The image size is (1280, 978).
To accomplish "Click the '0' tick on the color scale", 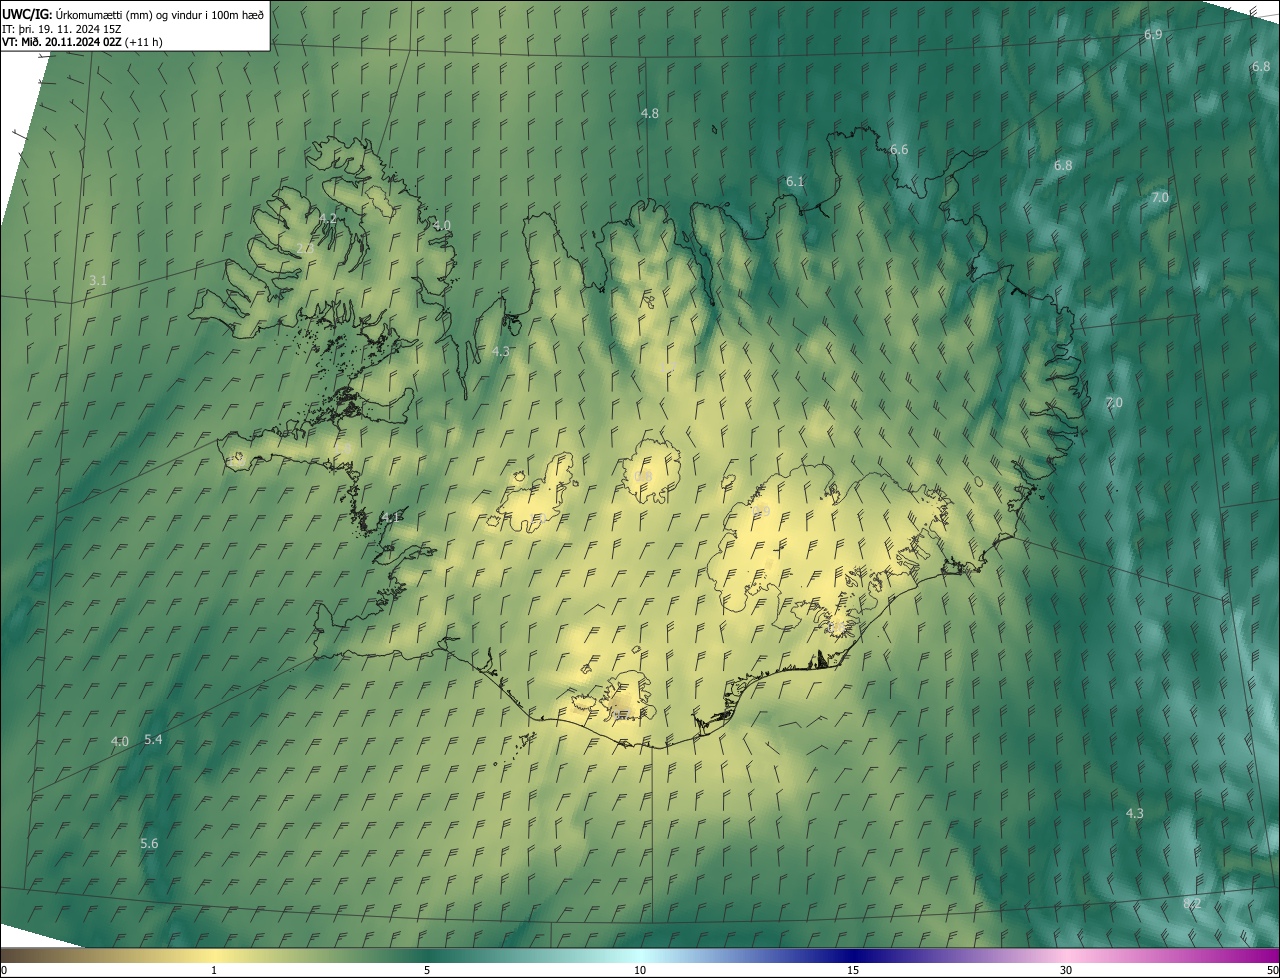I will (x=4, y=971).
